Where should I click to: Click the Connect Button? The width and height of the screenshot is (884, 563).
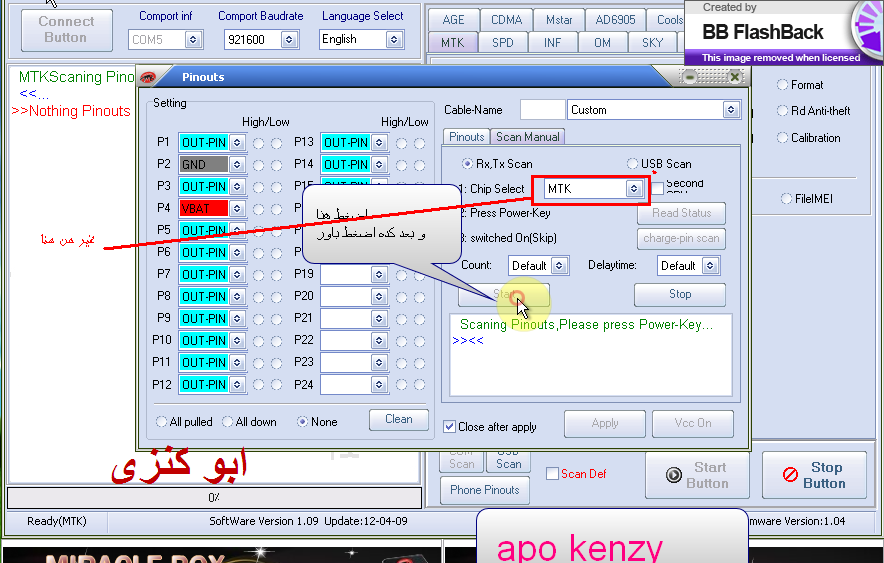(x=67, y=30)
